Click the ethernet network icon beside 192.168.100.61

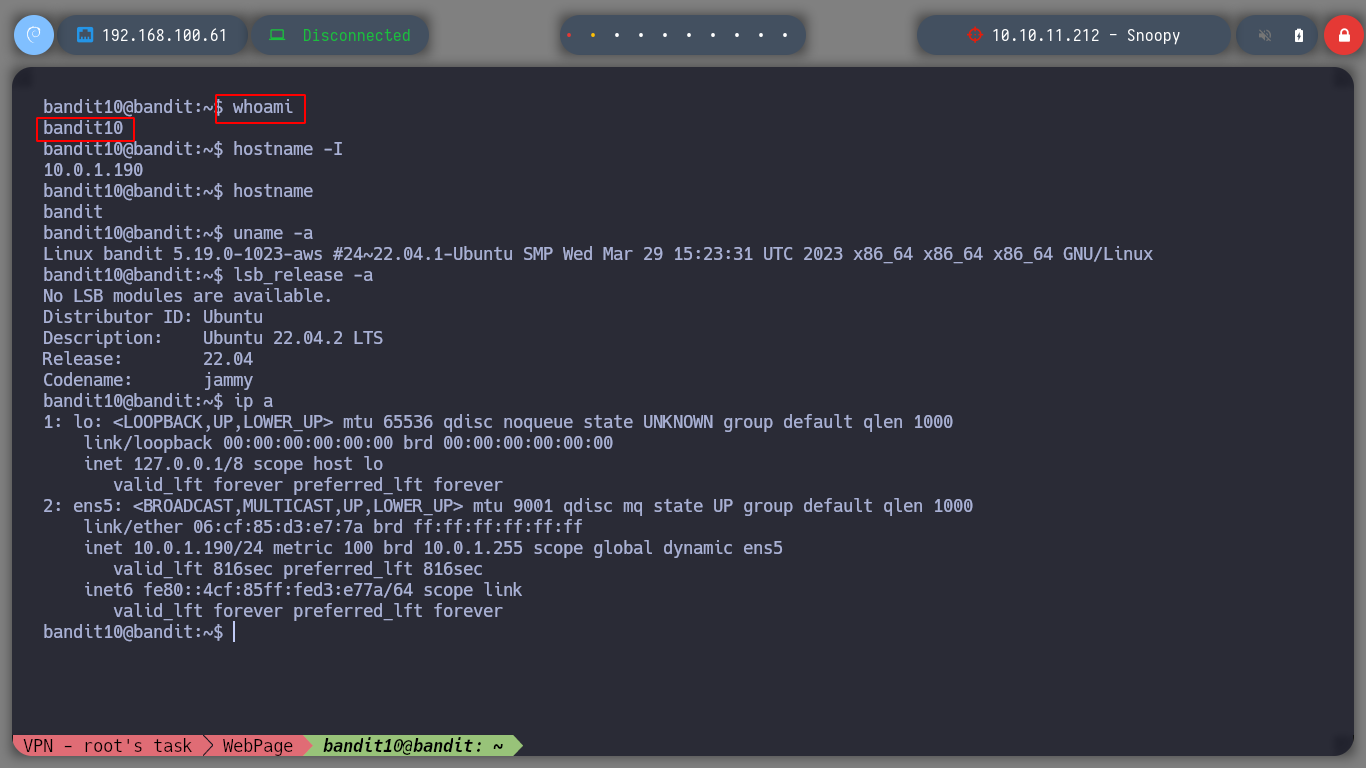(85, 35)
